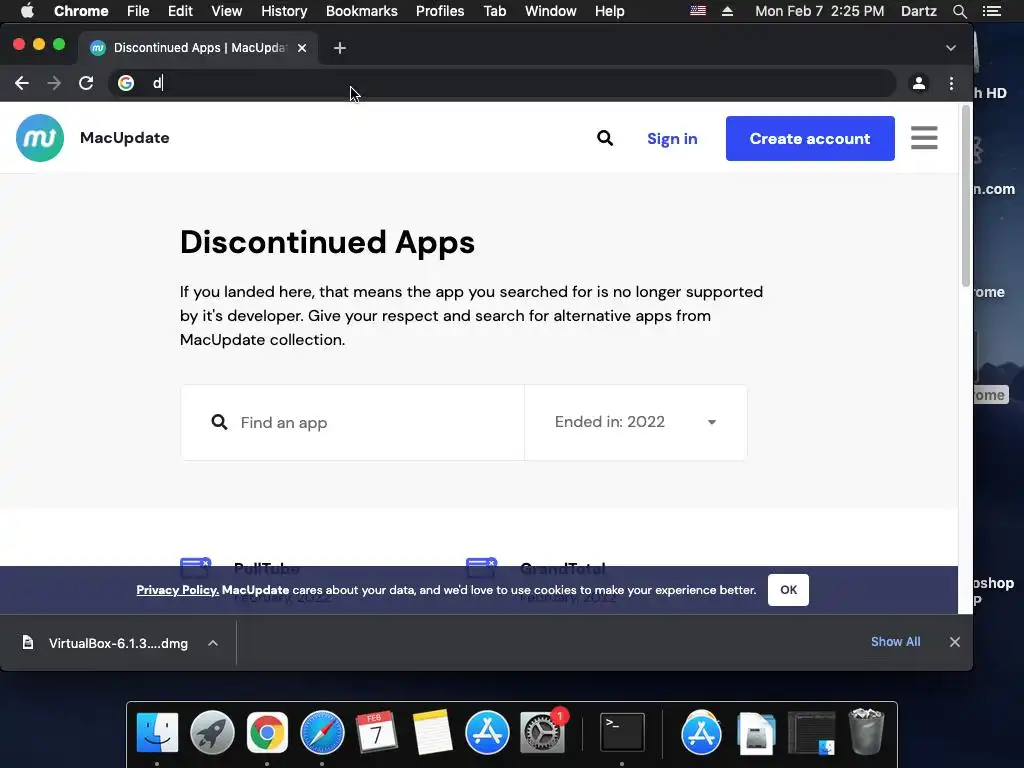Open the Apple menu

tap(27, 11)
